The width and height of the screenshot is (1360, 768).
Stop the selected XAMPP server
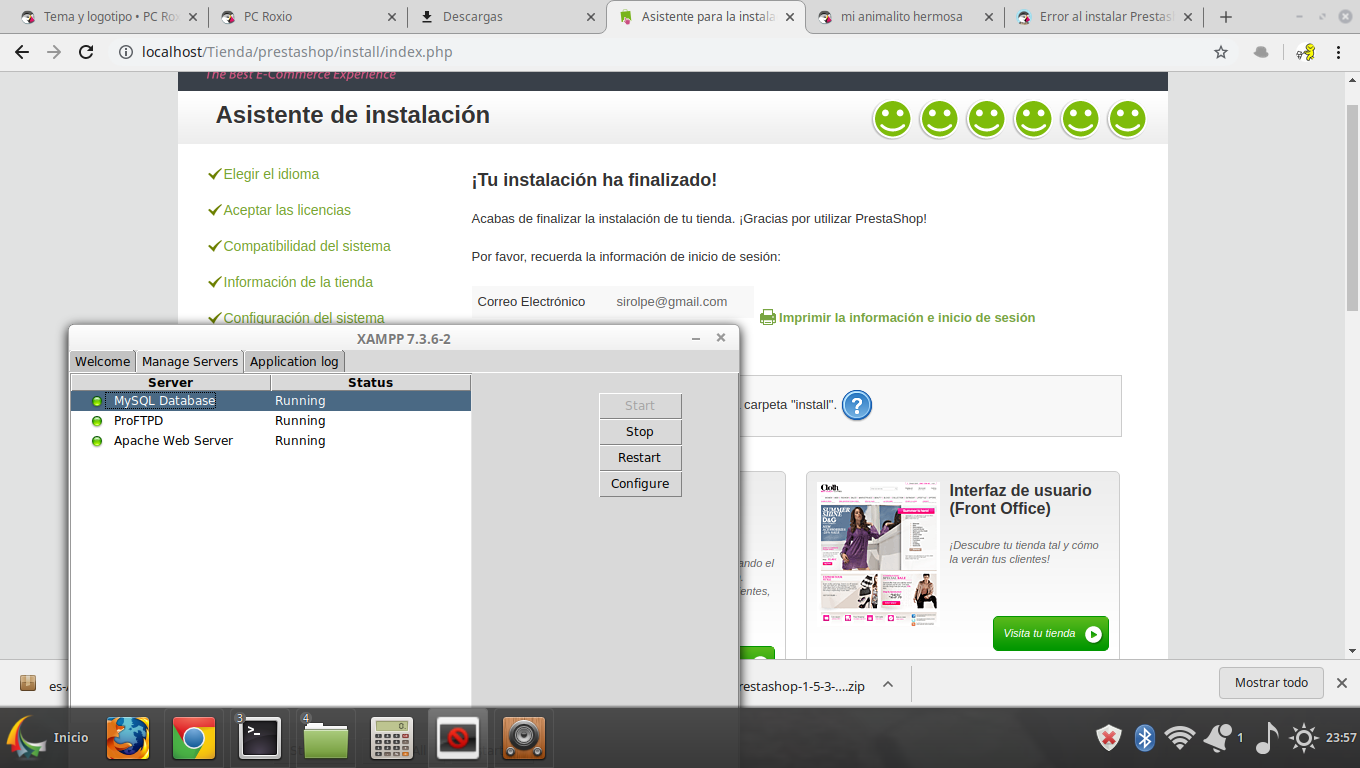click(640, 432)
